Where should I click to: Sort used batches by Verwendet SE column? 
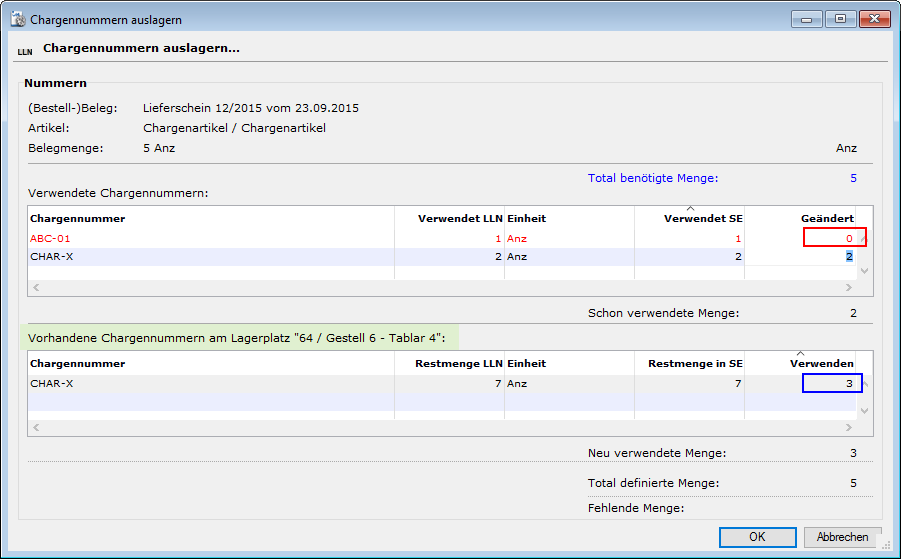(689, 218)
